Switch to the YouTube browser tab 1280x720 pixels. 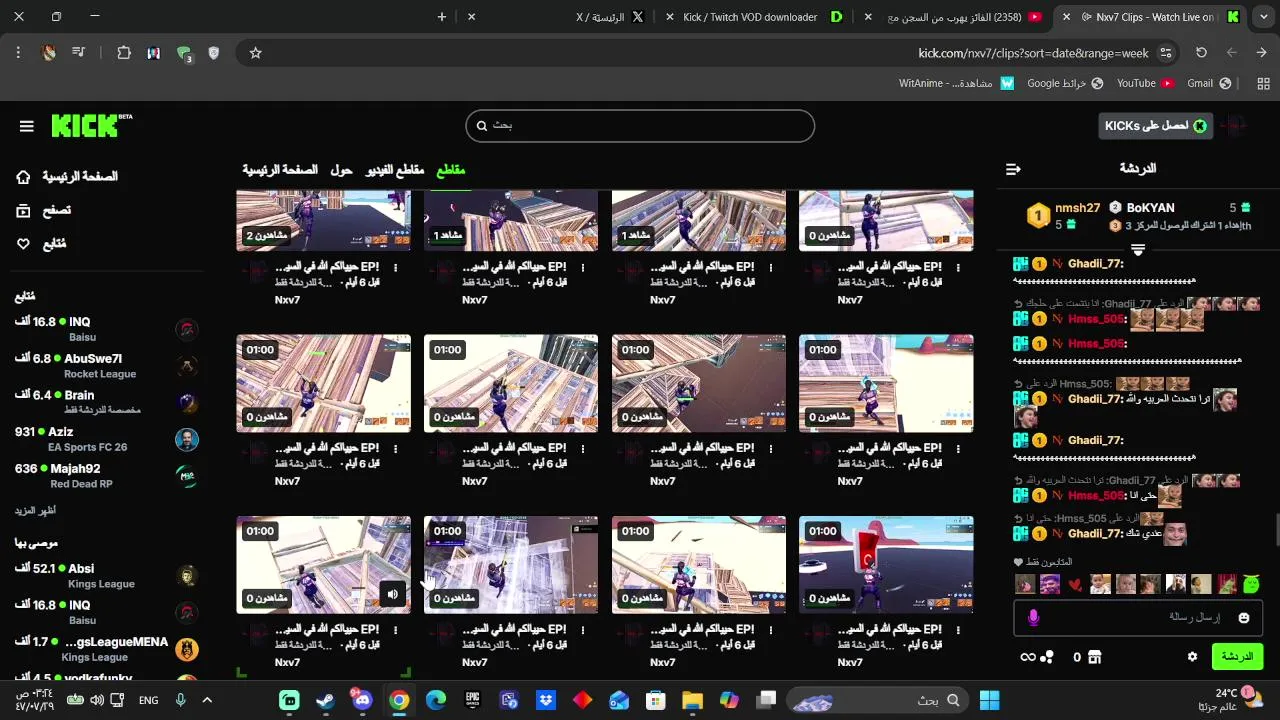[965, 17]
